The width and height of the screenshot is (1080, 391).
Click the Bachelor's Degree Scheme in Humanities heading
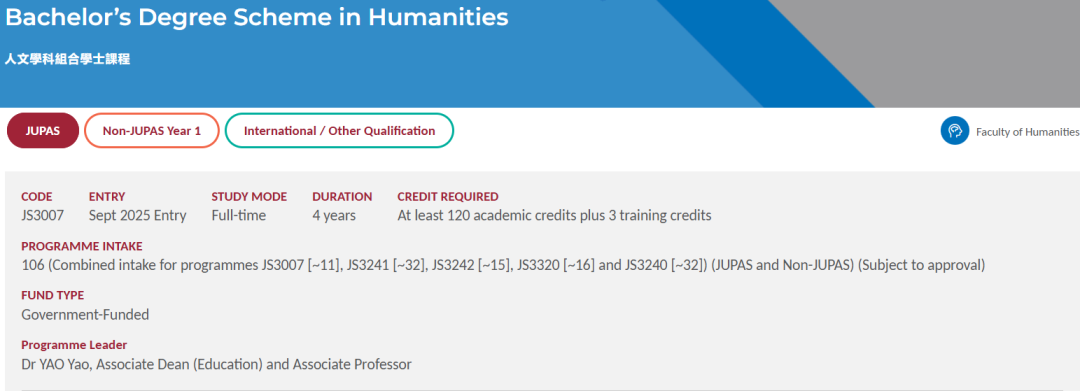[x=256, y=18]
